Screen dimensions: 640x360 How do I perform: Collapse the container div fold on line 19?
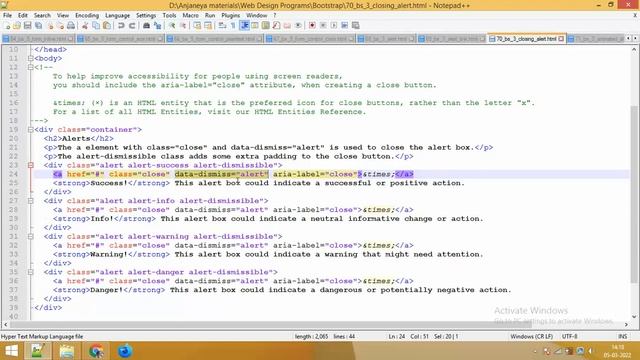click(x=31, y=130)
